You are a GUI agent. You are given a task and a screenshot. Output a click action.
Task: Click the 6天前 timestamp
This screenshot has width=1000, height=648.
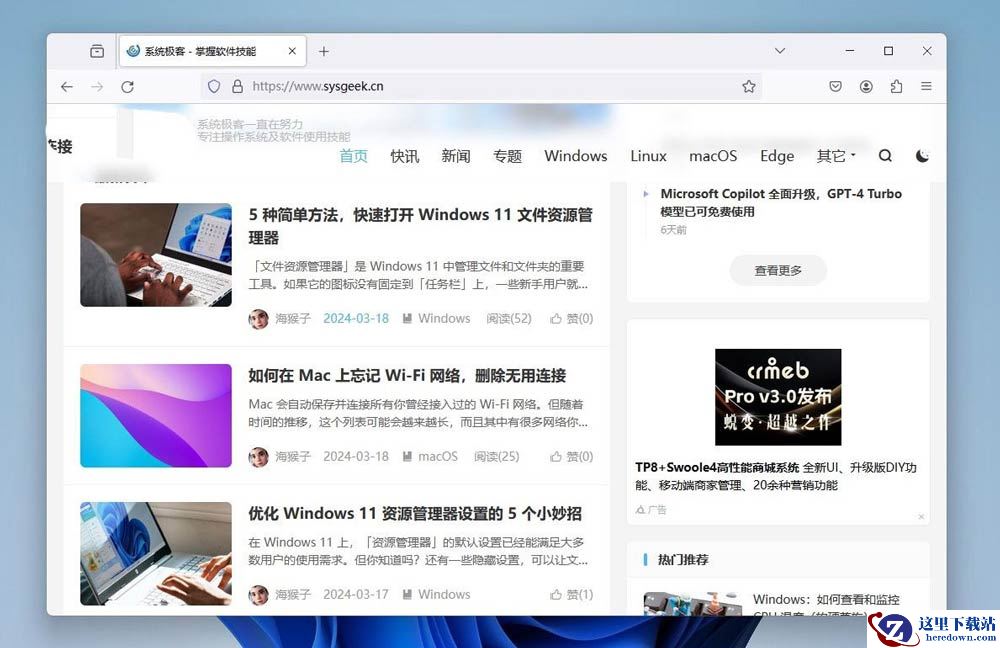[x=673, y=230]
